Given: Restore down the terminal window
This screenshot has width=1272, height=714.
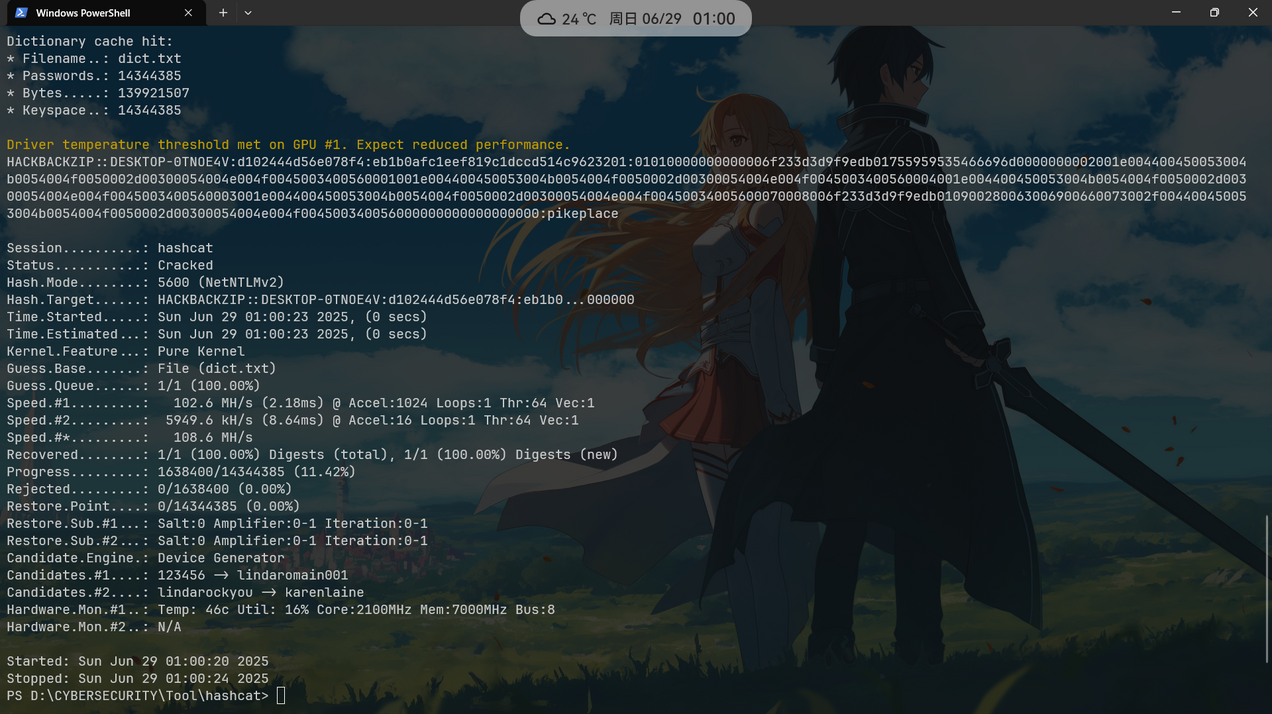Looking at the screenshot, I should 1214,13.
